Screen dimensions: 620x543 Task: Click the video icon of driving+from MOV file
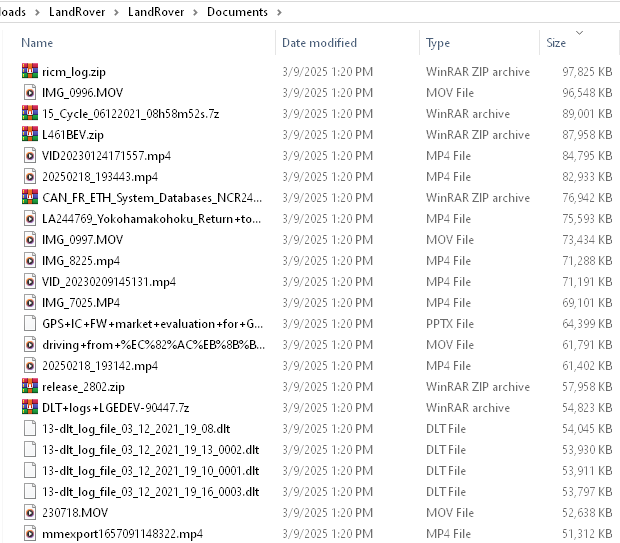tap(30, 344)
